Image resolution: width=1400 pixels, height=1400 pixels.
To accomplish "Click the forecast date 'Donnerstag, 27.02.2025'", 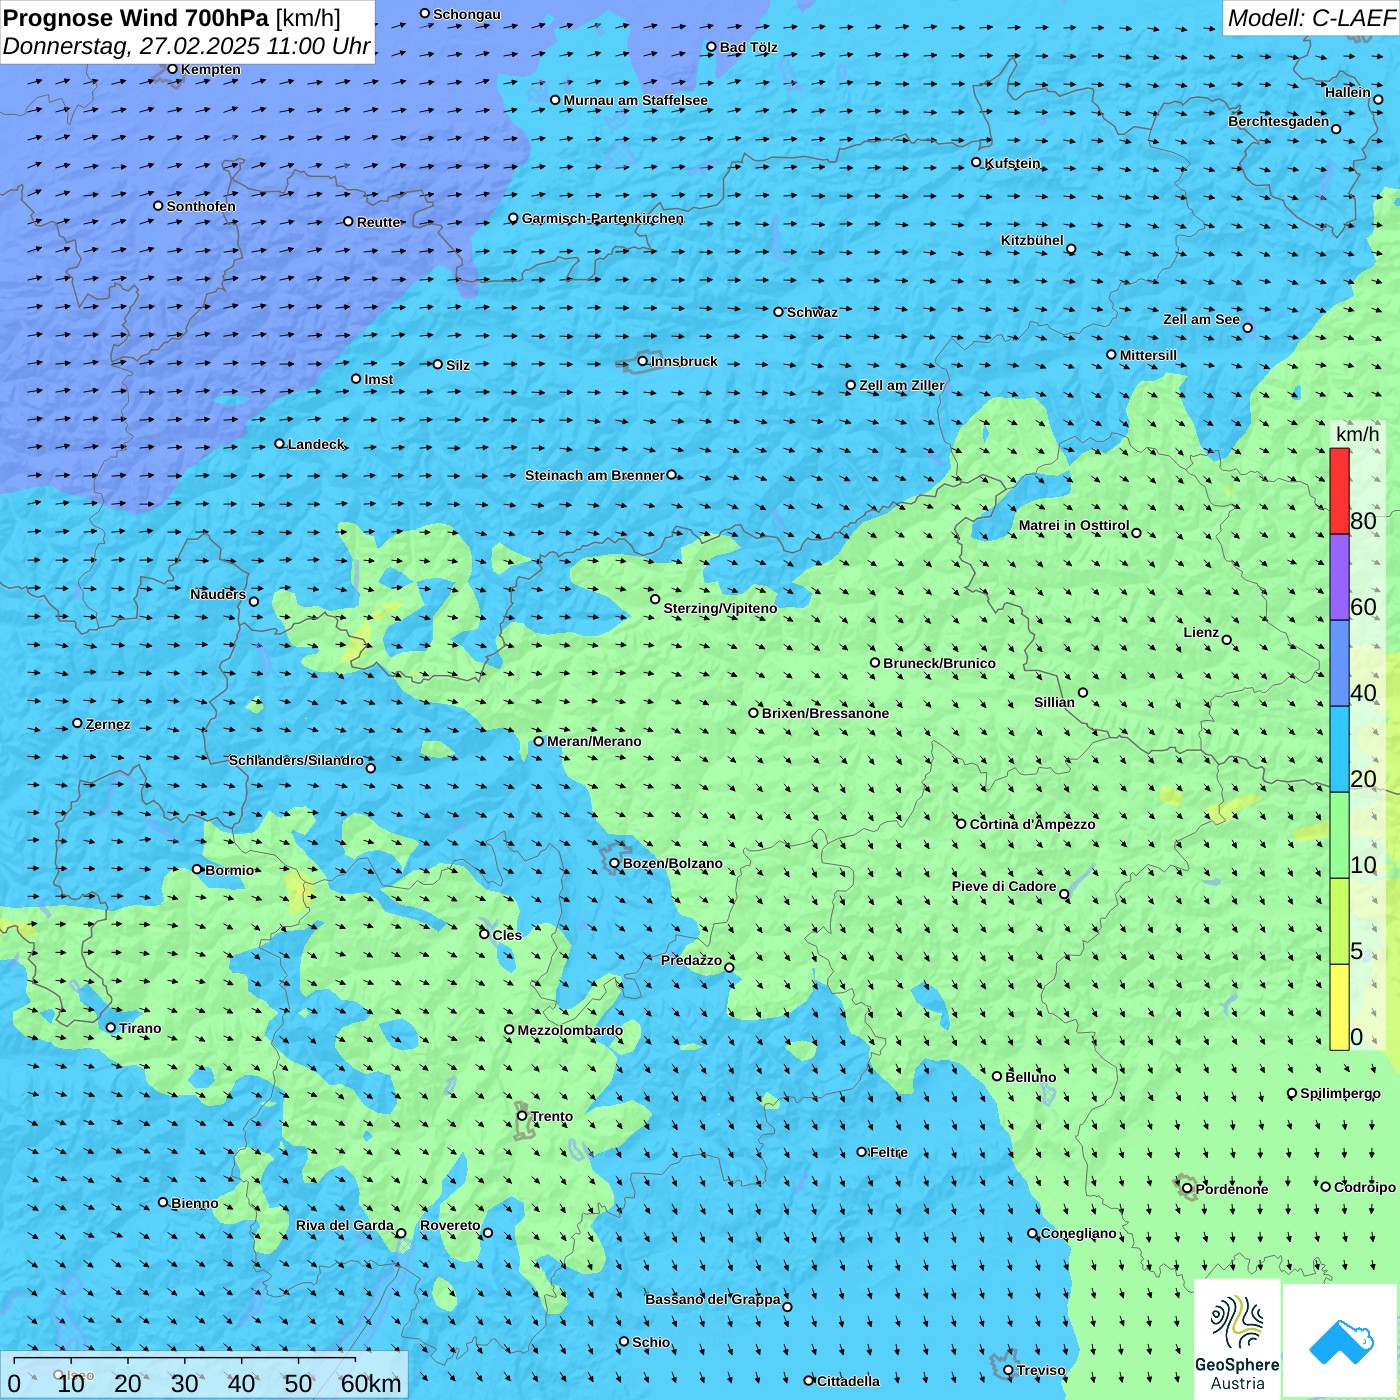I will click(x=130, y=46).
